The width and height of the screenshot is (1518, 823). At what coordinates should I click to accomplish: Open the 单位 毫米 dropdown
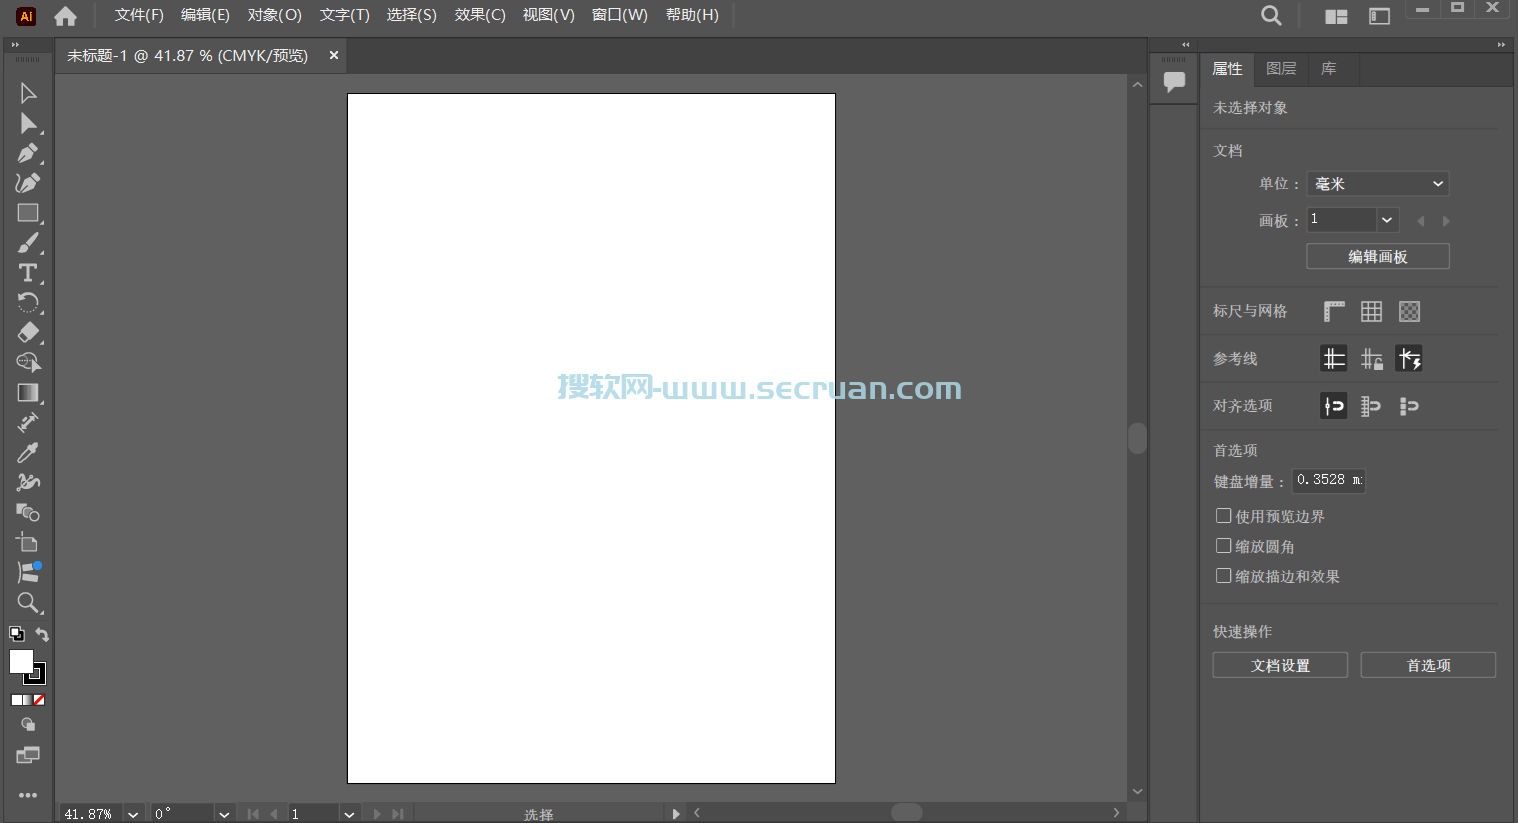(1378, 183)
